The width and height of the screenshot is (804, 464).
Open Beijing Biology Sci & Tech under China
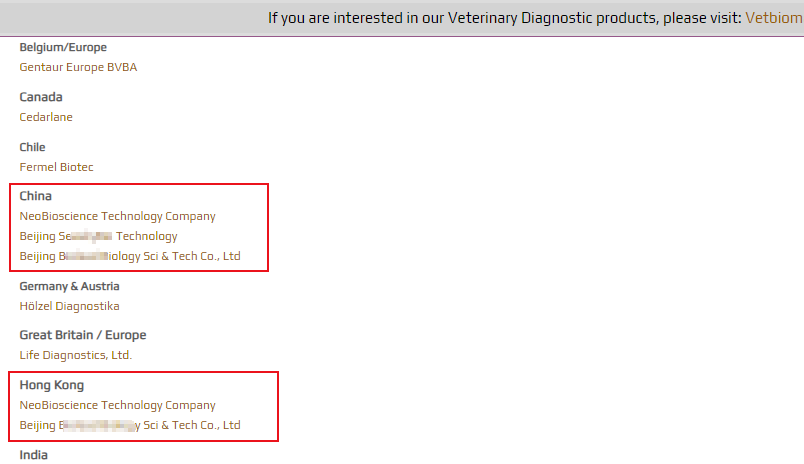pos(130,256)
